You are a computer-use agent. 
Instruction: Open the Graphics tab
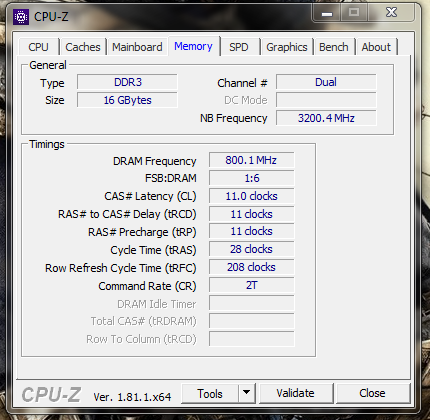(287, 47)
